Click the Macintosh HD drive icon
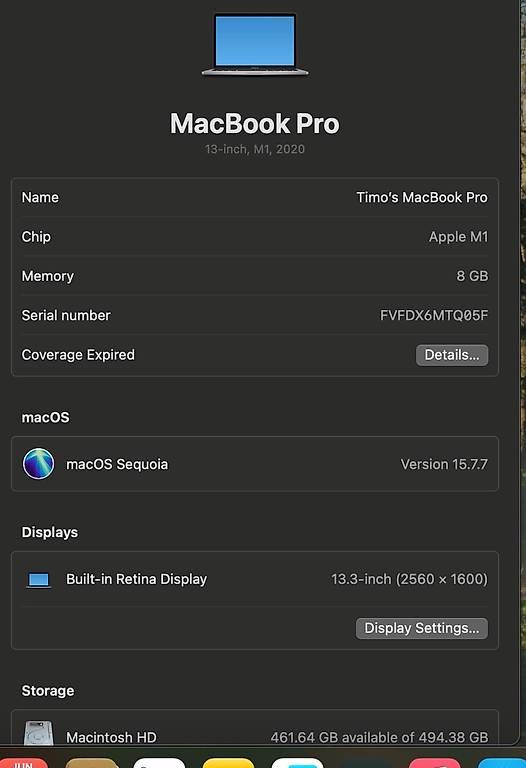 click(x=39, y=733)
